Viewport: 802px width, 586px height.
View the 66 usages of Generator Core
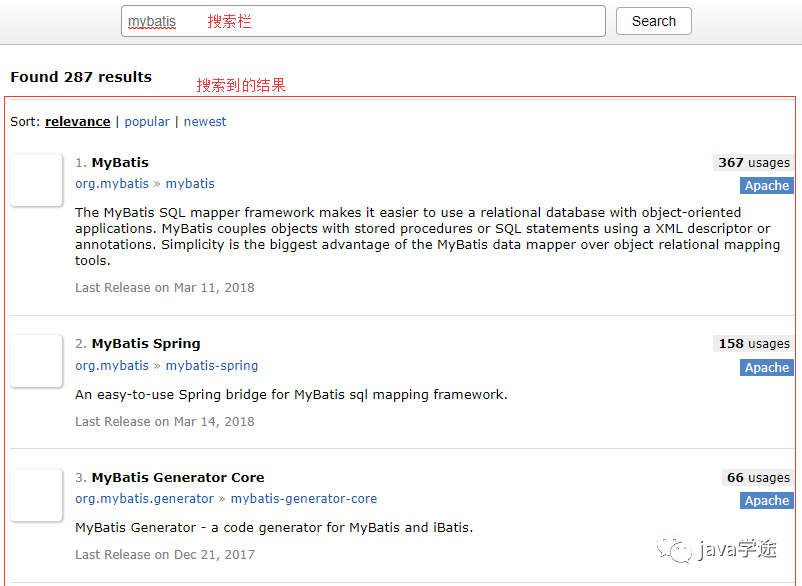tap(757, 478)
